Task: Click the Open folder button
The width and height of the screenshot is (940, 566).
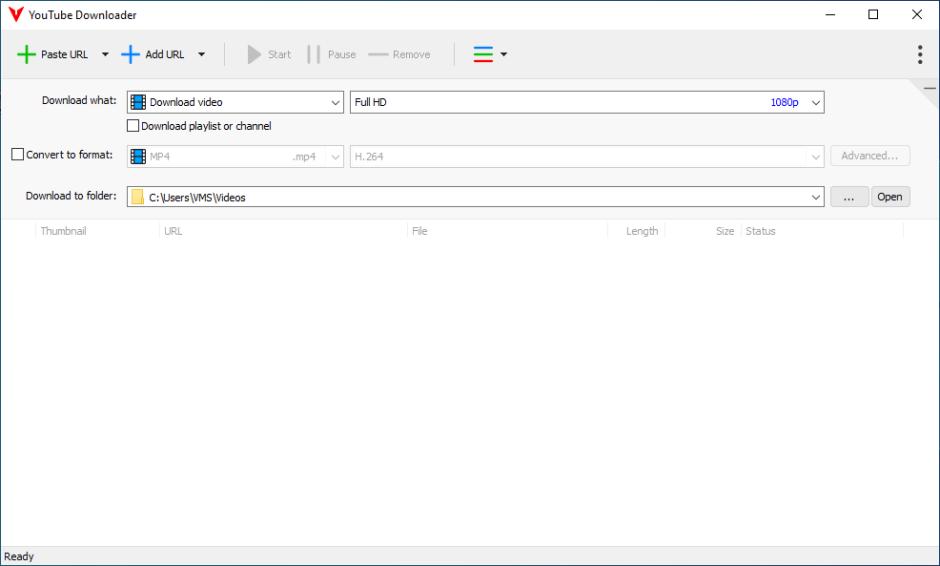Action: [x=890, y=197]
